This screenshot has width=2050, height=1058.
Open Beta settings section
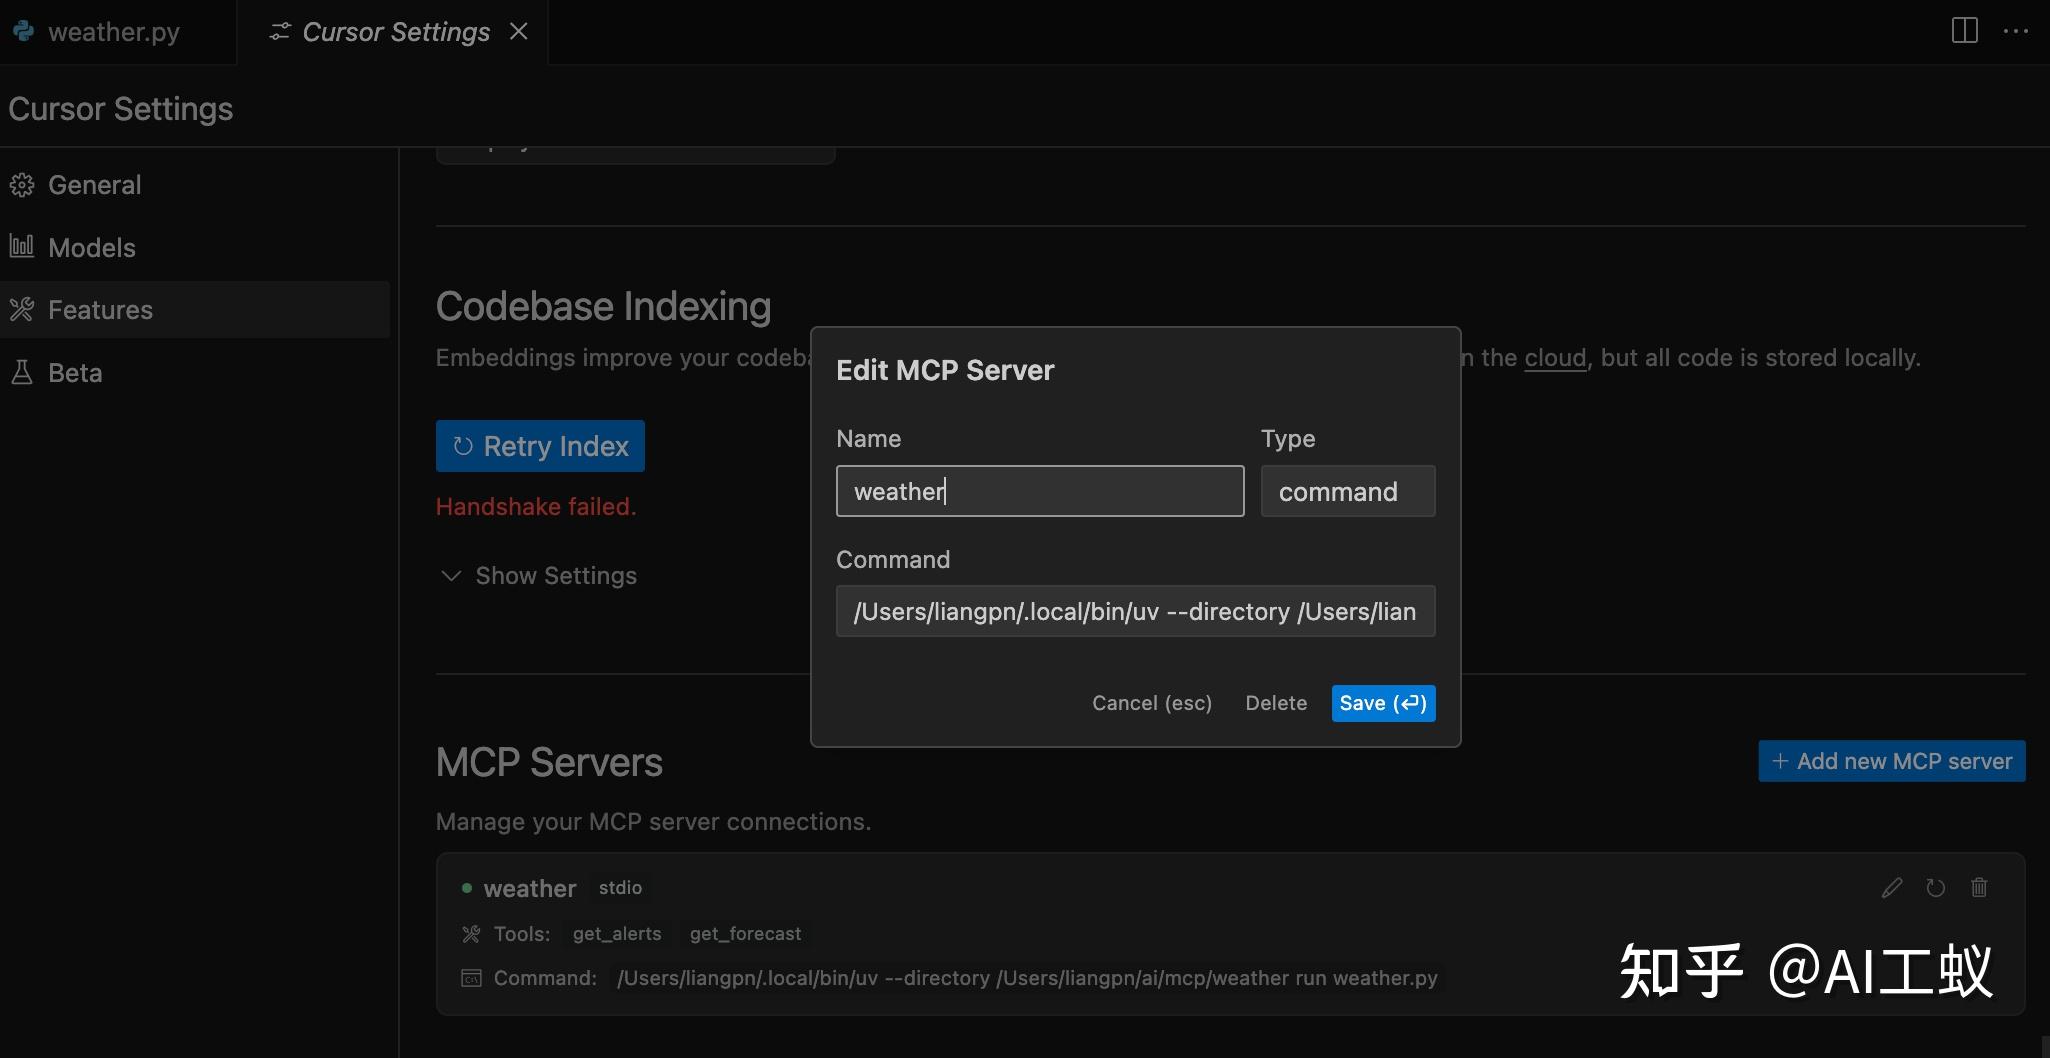[75, 373]
